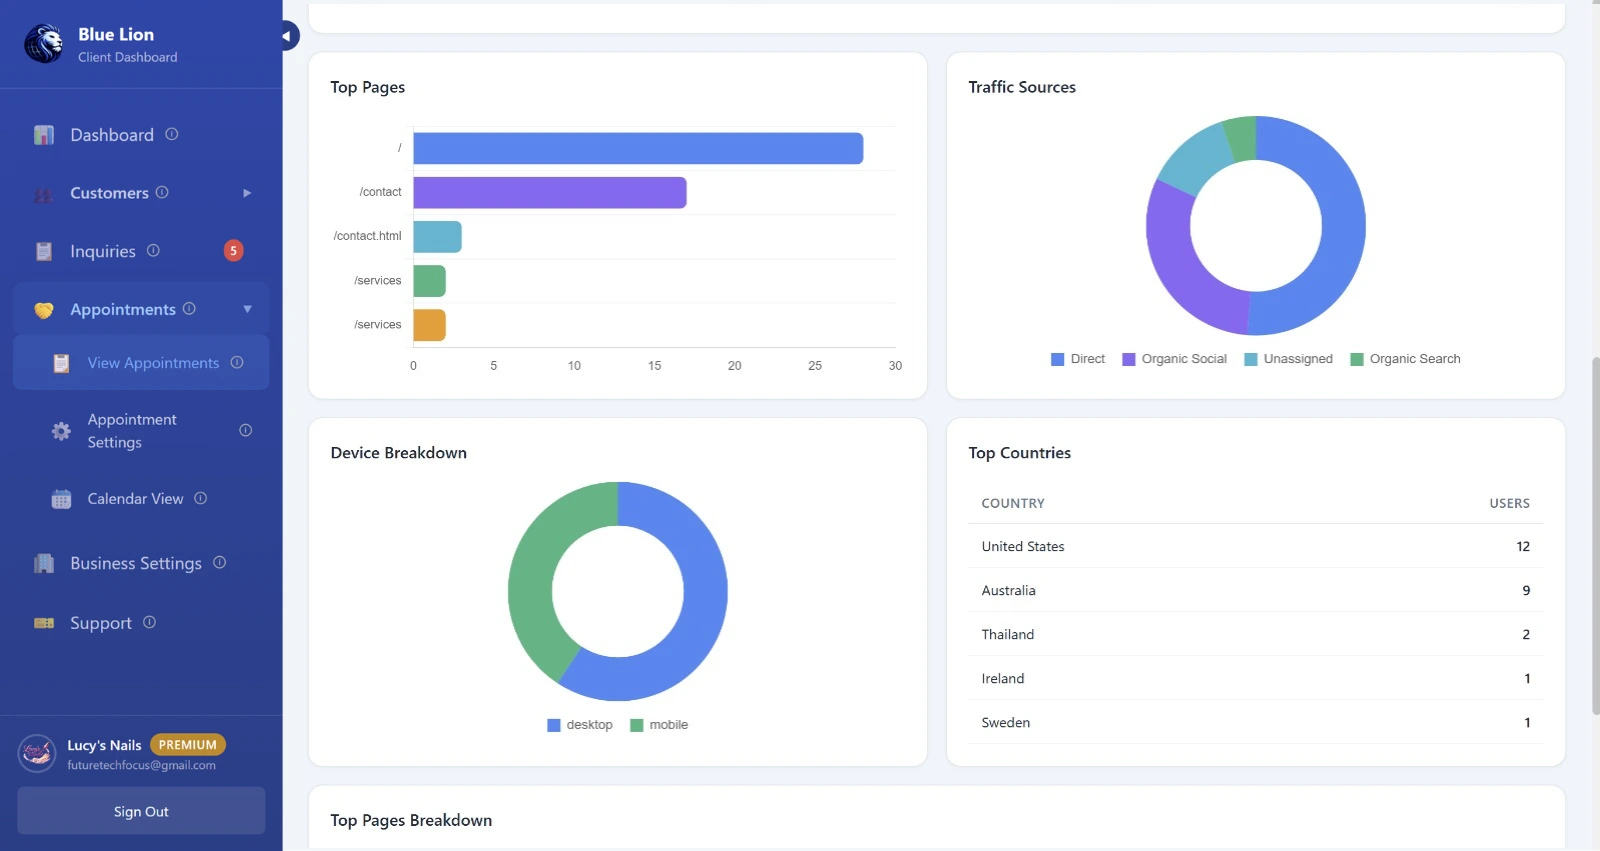The height and width of the screenshot is (851, 1600).
Task: Click the futuretechfocus@gmail.com account email
Action: point(141,765)
